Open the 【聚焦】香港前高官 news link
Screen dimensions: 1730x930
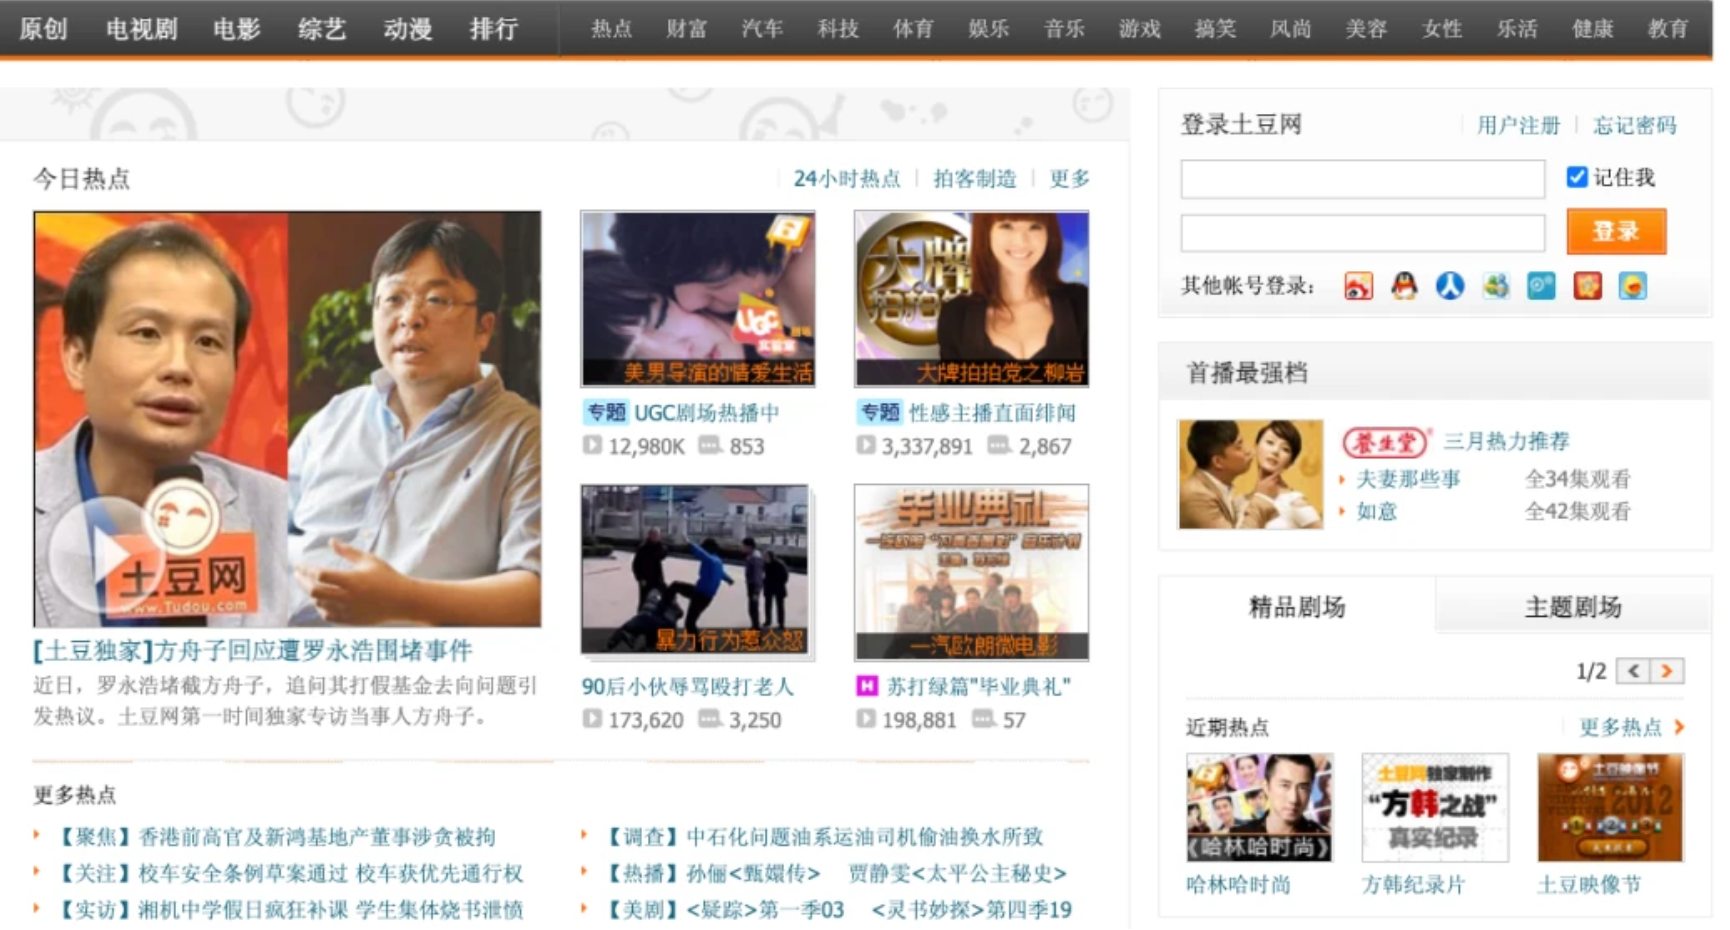tap(274, 836)
